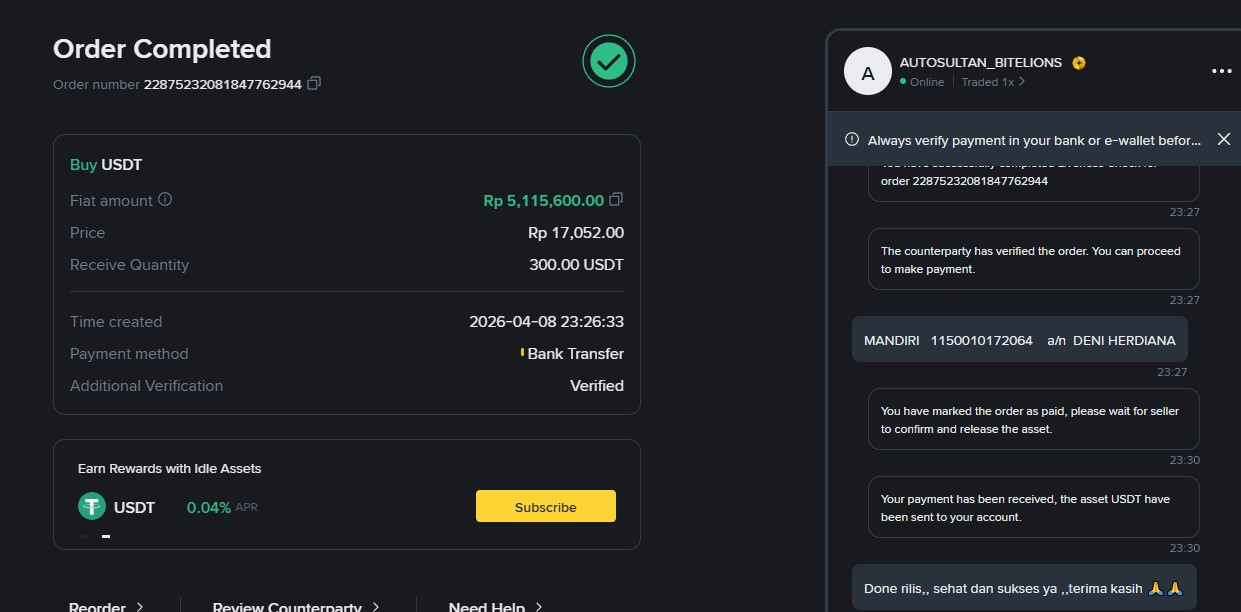Viewport: 1241px width, 612px height.
Task: Copy the order number
Action: pyautogui.click(x=314, y=84)
